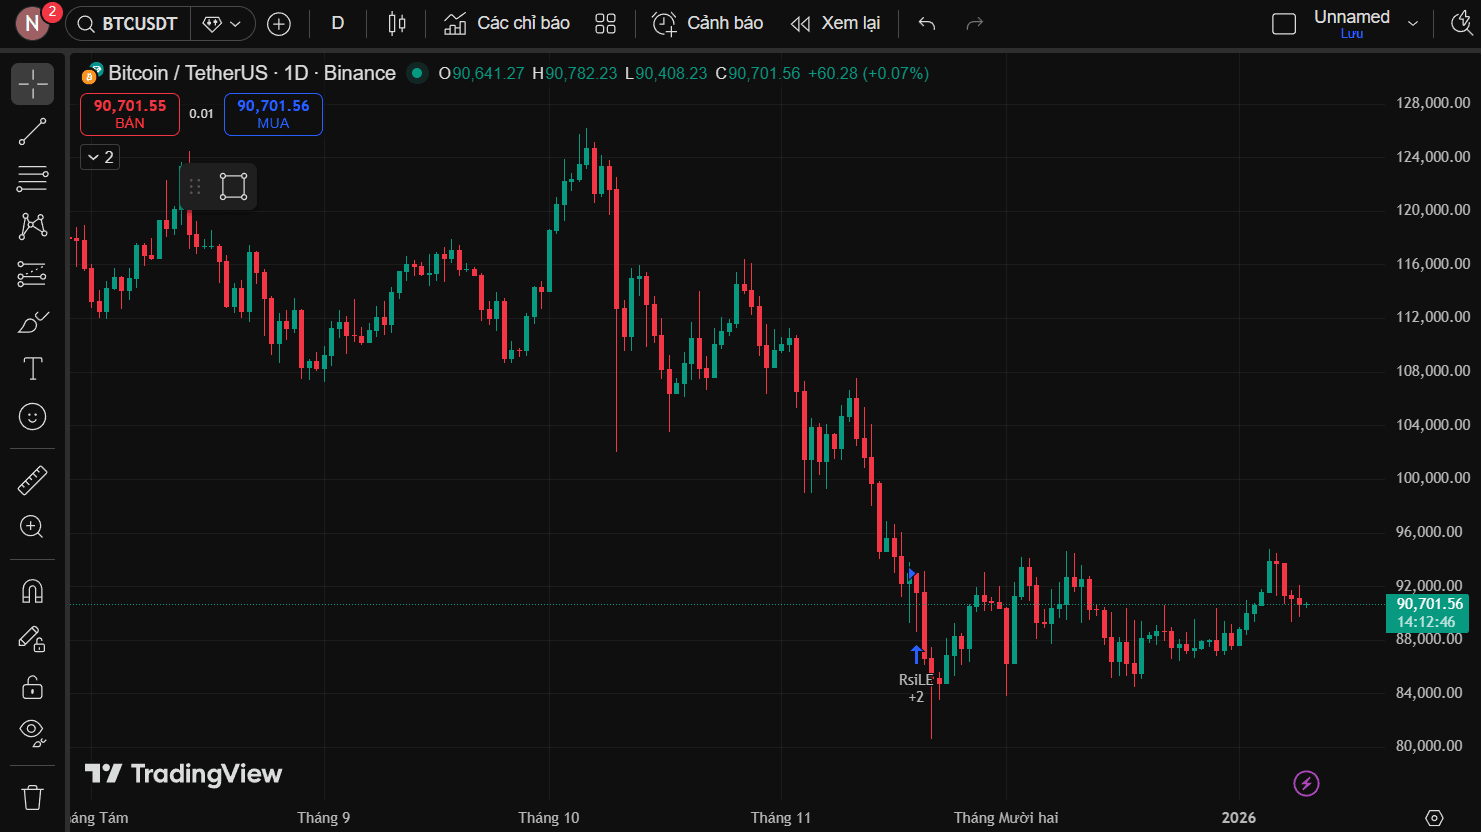1481x832 pixels.
Task: Start bar replay with Xem lại
Action: (836, 24)
